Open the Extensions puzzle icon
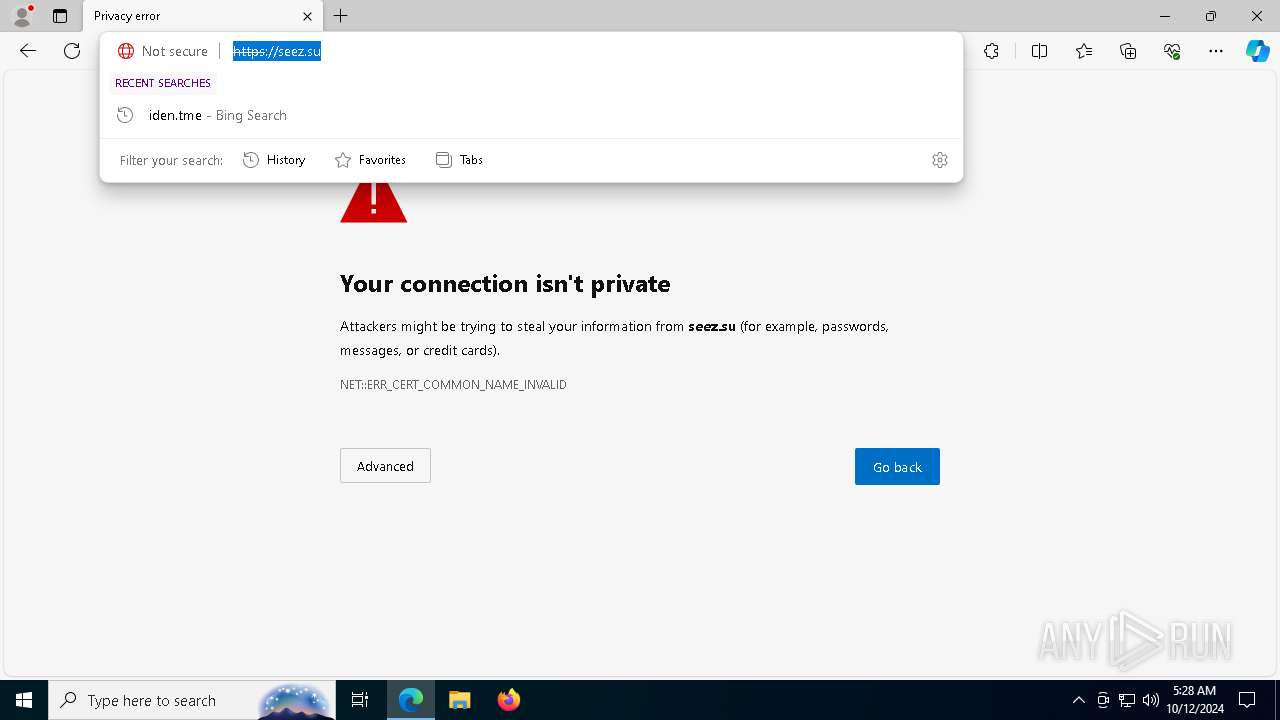Image resolution: width=1280 pixels, height=720 pixels. click(991, 51)
